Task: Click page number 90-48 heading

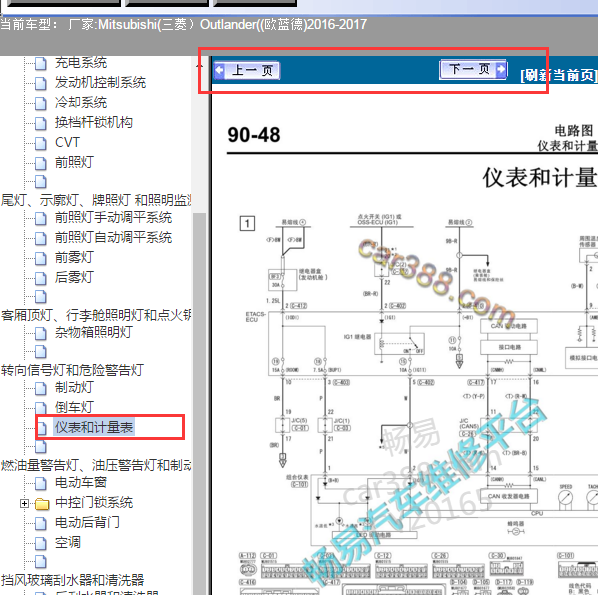Action: [254, 135]
